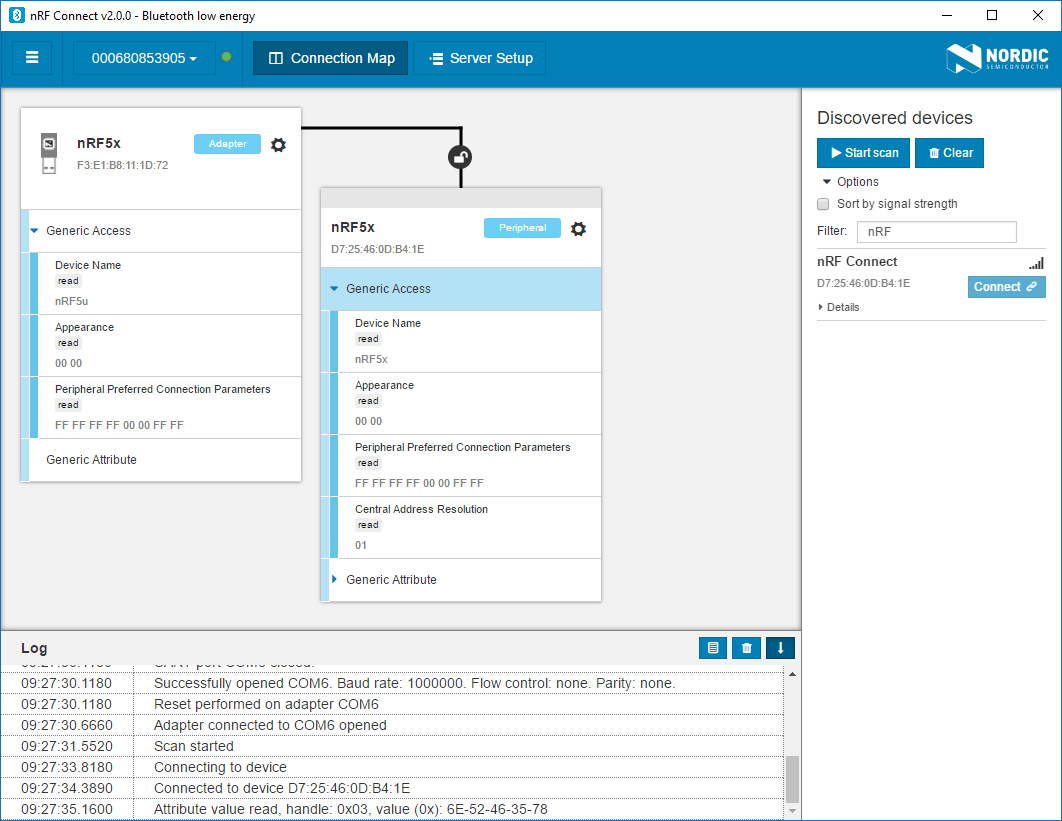Toggle log auto-scroll arrow button
Viewport: 1062px width, 821px height.
(x=780, y=648)
